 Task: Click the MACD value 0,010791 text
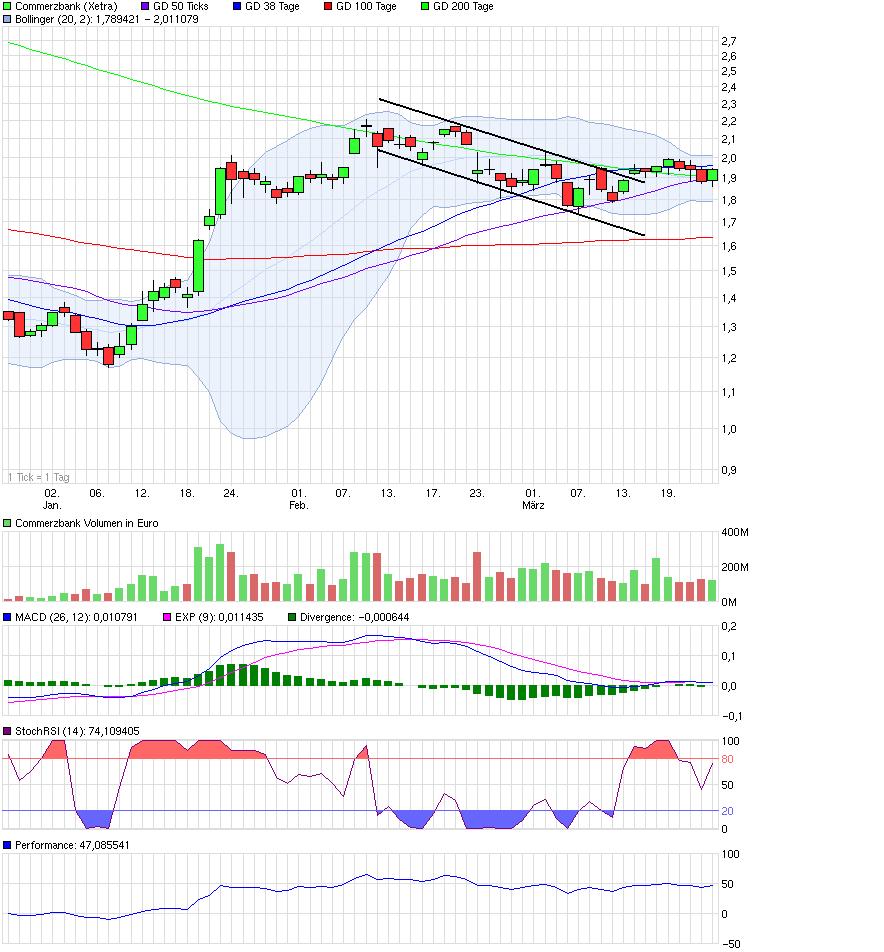coord(115,617)
